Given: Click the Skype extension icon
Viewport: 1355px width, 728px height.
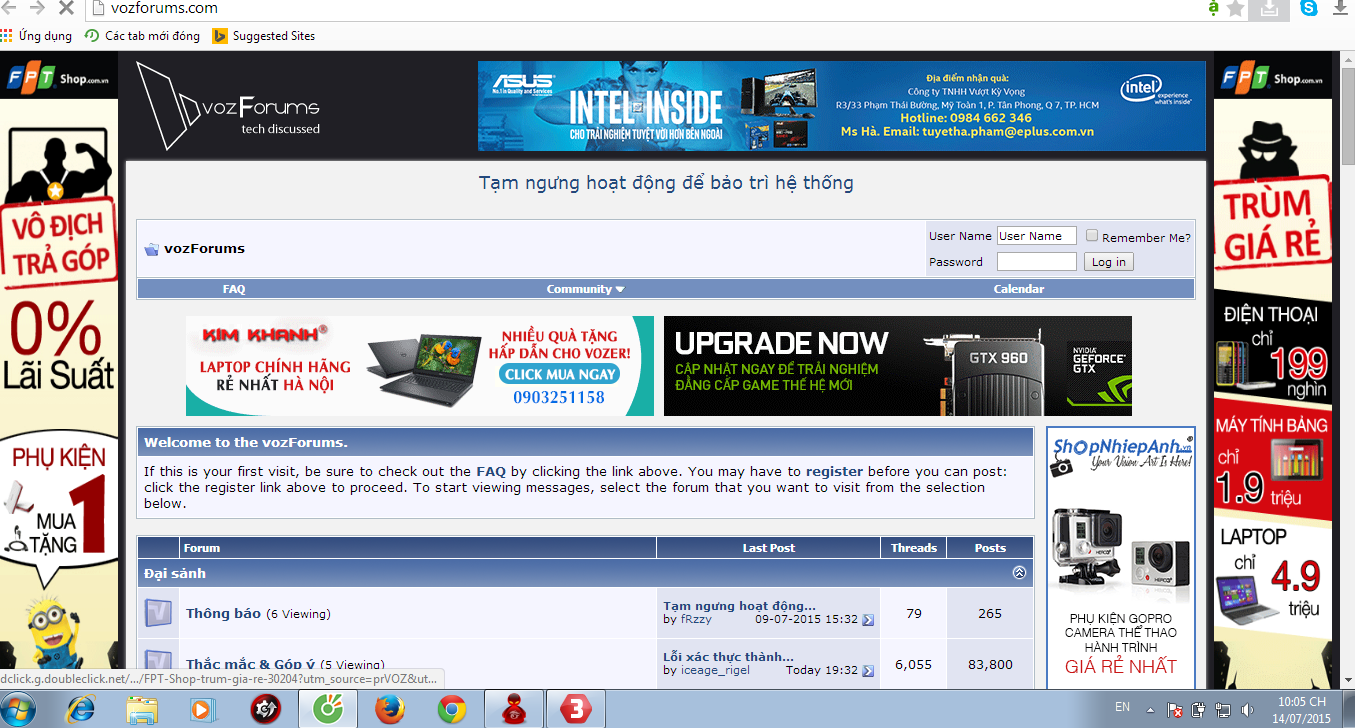Looking at the screenshot, I should [1308, 8].
